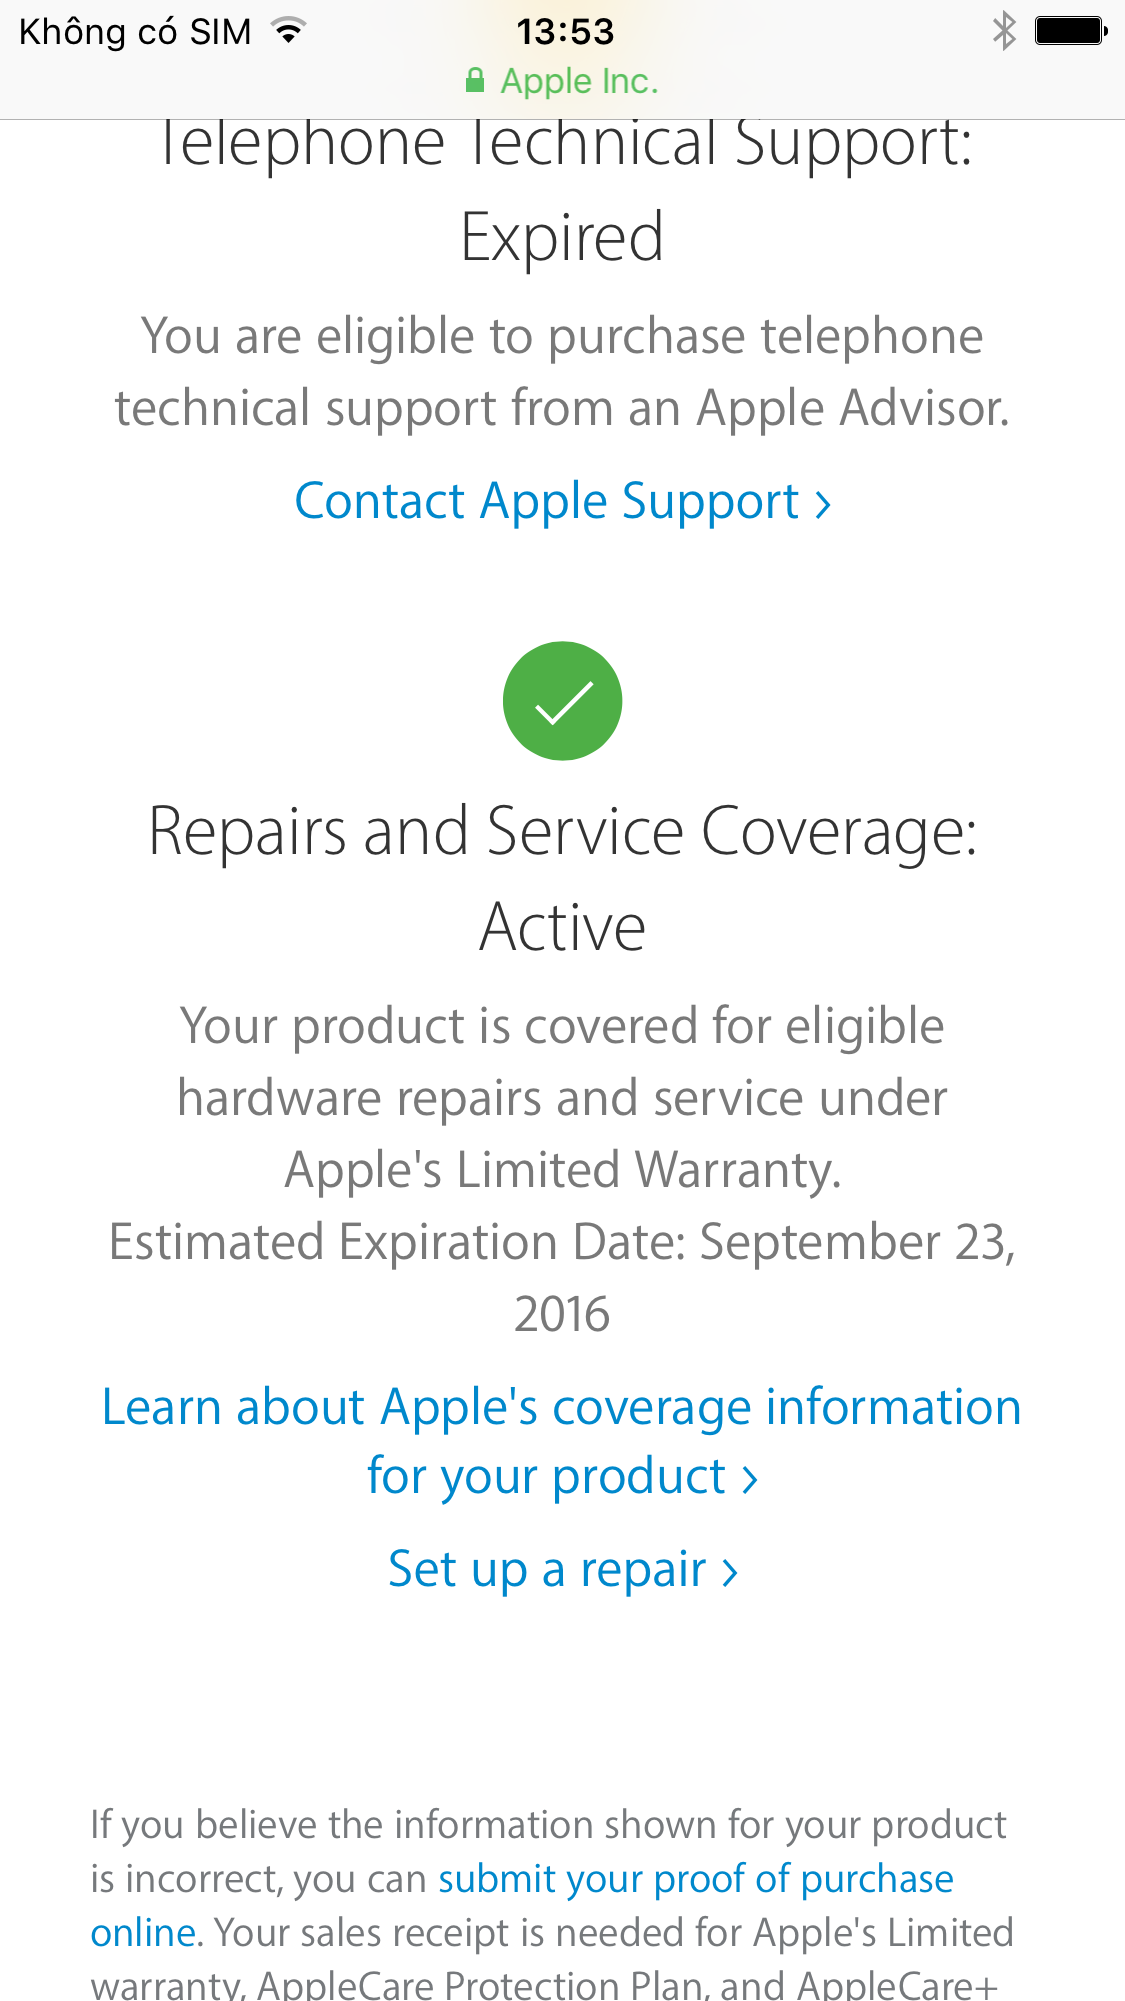Tap the Repairs and Service Coverage heading
Screen dimensions: 1125x2001
tap(562, 879)
